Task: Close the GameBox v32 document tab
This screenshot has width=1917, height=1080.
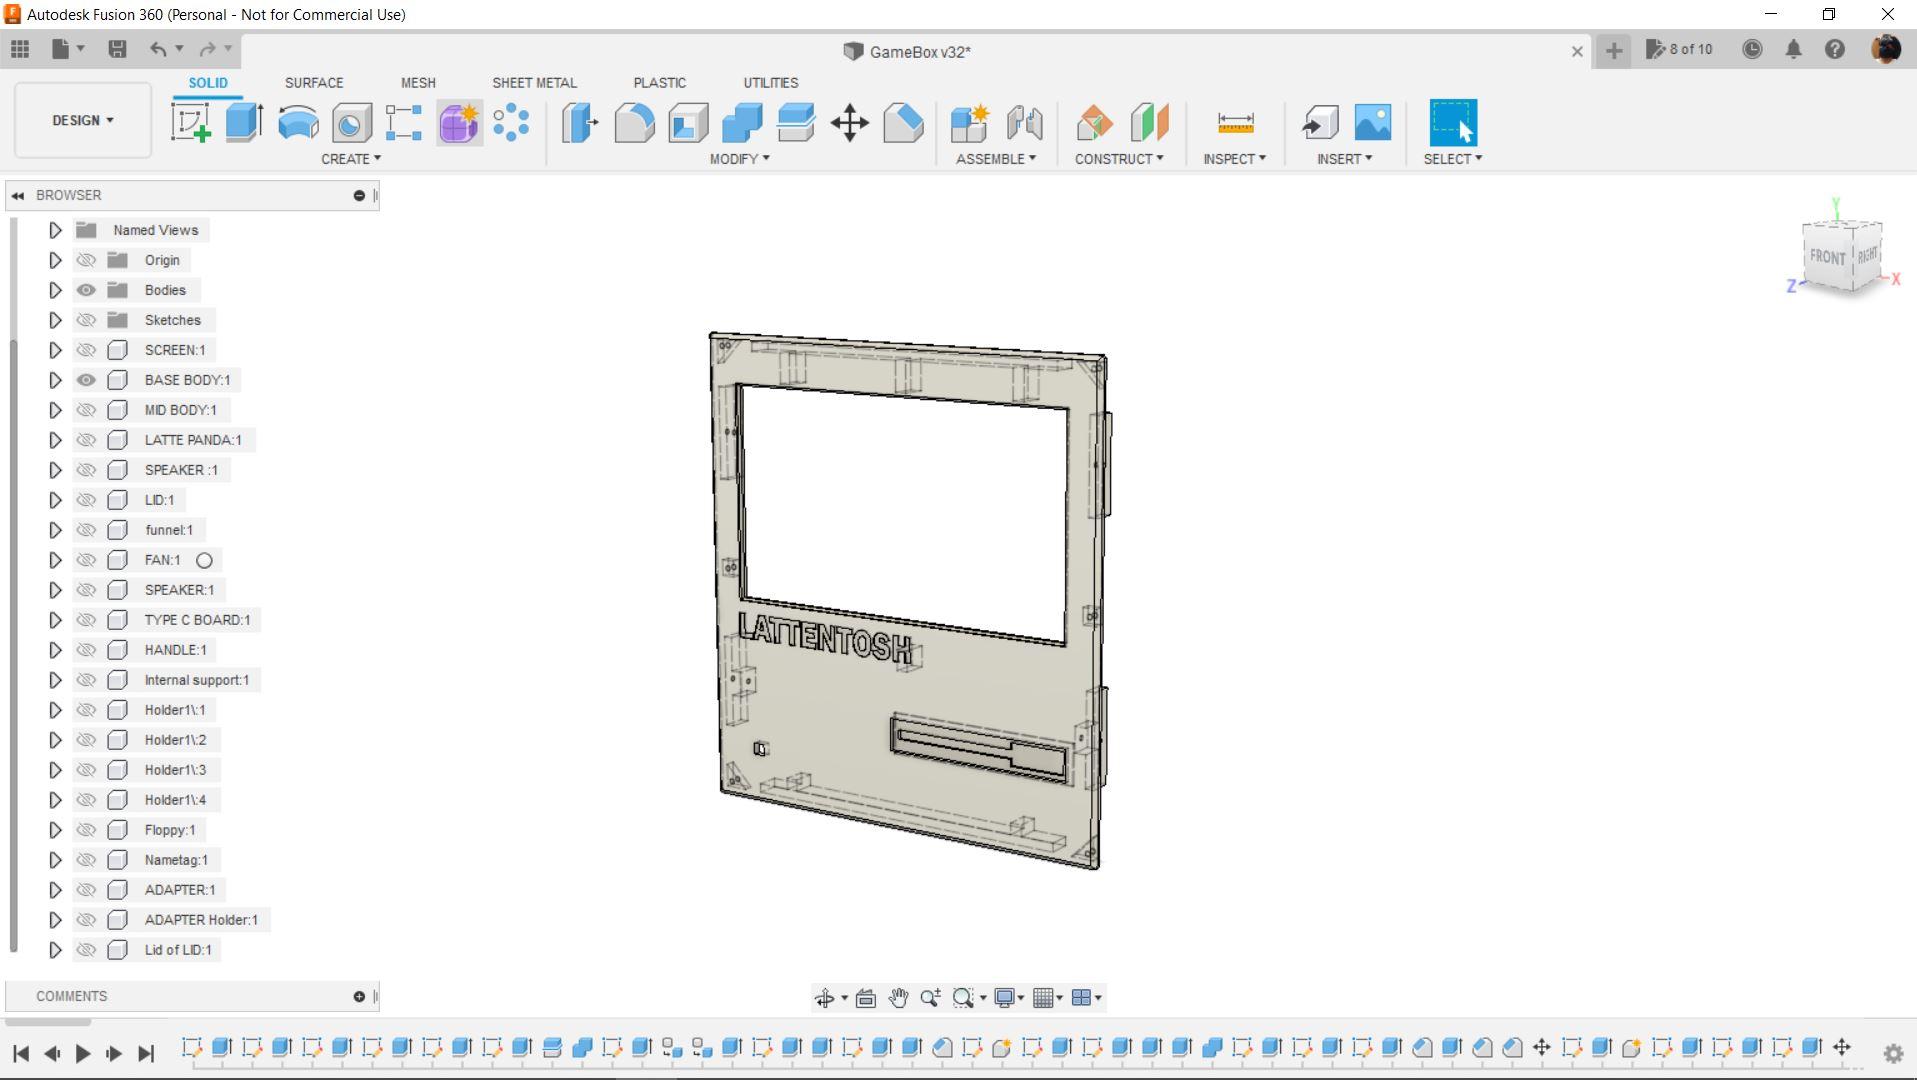Action: coord(1577,51)
